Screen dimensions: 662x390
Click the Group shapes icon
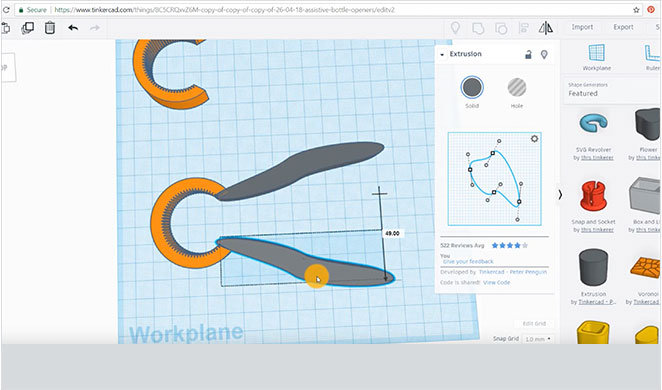tap(478, 28)
